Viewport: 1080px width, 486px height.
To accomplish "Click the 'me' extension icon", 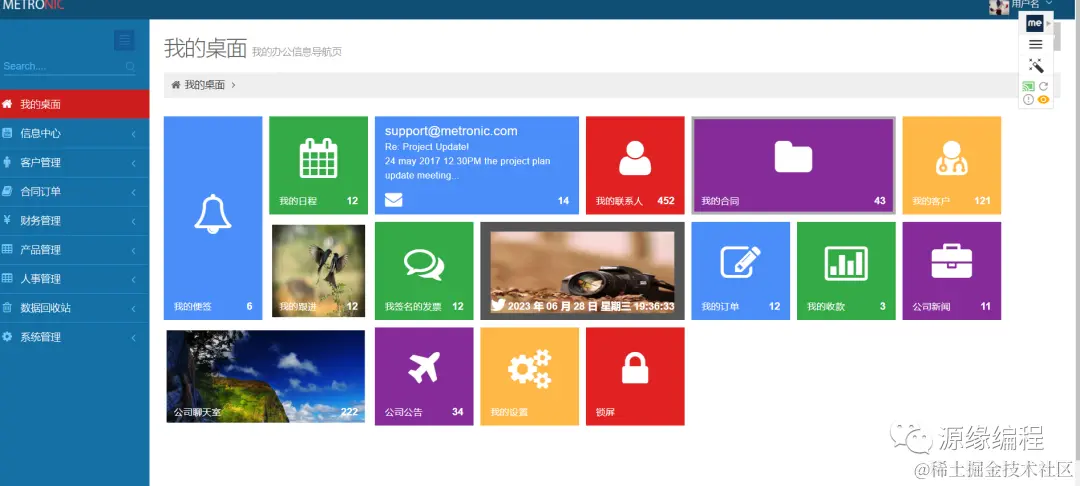I will tap(1035, 23).
